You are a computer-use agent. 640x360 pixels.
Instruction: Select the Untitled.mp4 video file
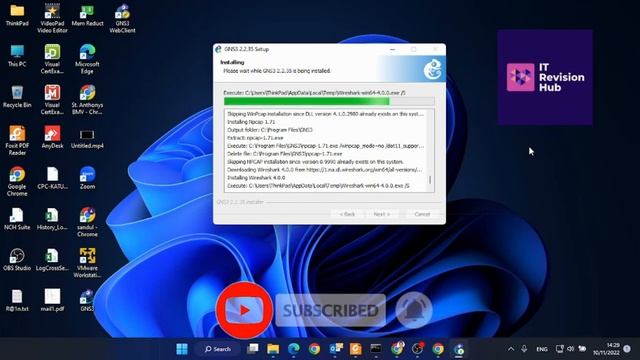pyautogui.click(x=87, y=138)
